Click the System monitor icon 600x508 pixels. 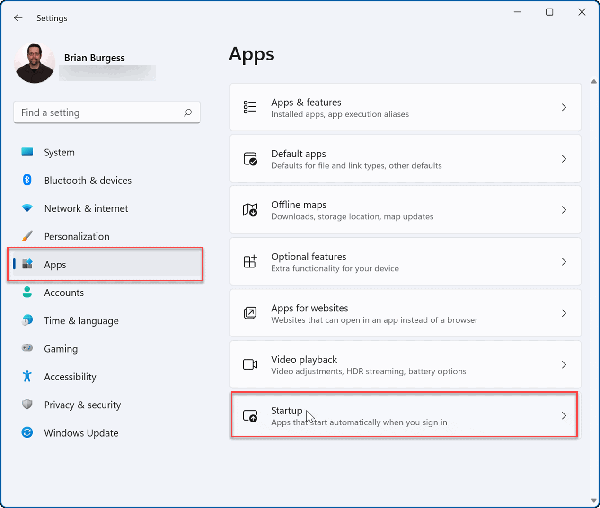click(27, 152)
